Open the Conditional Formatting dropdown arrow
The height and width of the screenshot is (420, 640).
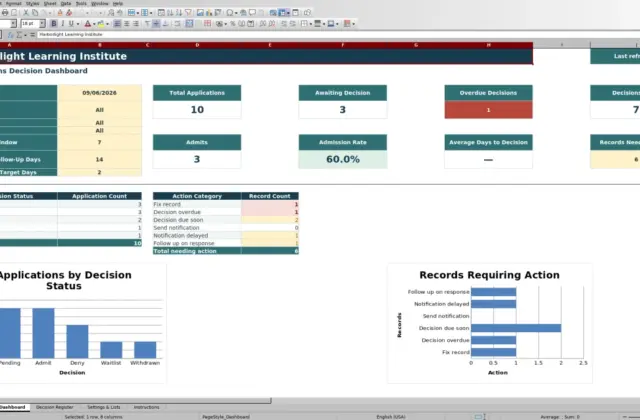click(x=353, y=24)
